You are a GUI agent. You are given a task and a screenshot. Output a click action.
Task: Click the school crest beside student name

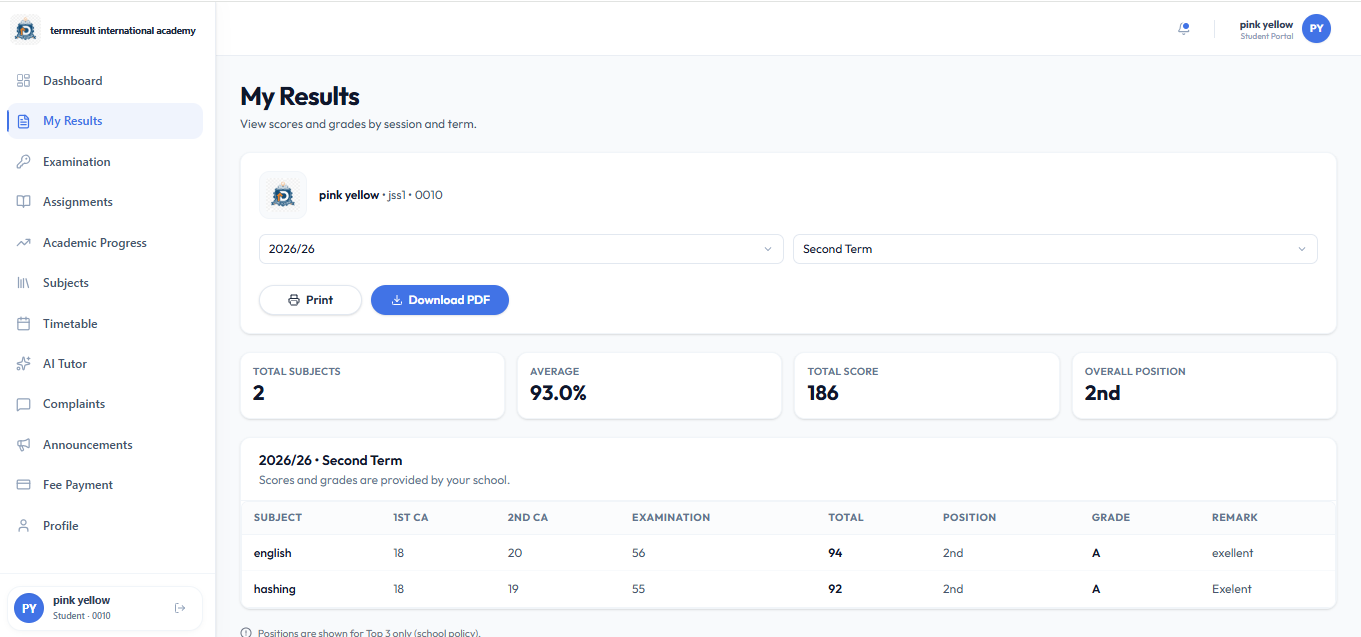(283, 195)
